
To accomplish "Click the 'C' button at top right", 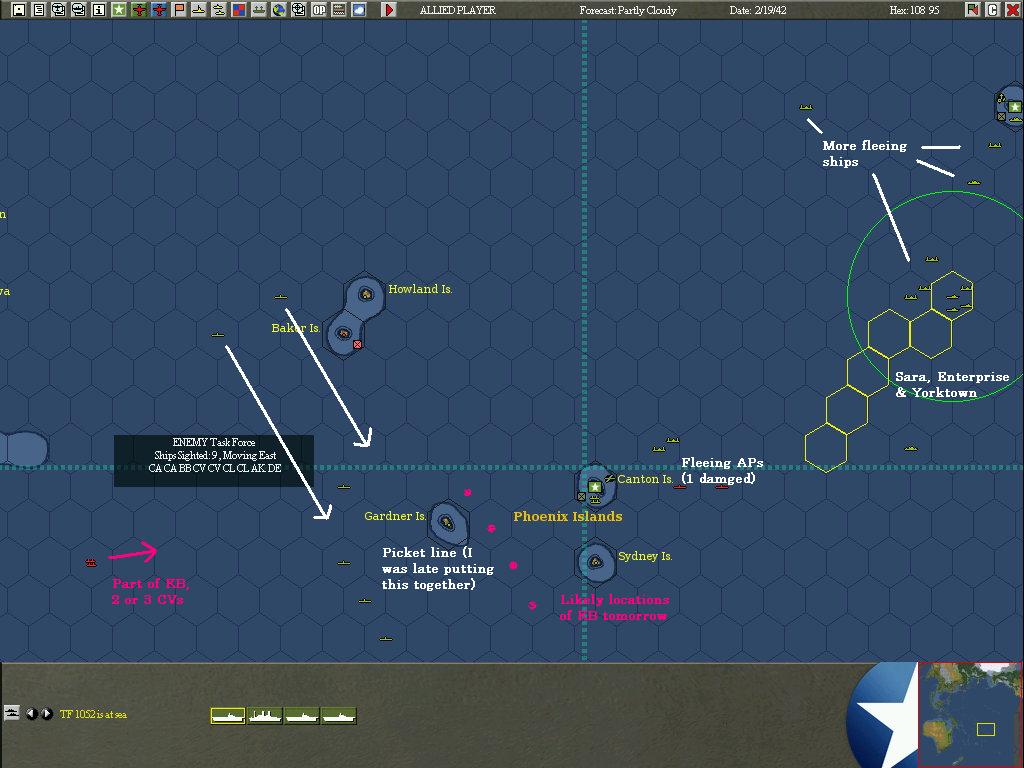I will pyautogui.click(x=993, y=10).
